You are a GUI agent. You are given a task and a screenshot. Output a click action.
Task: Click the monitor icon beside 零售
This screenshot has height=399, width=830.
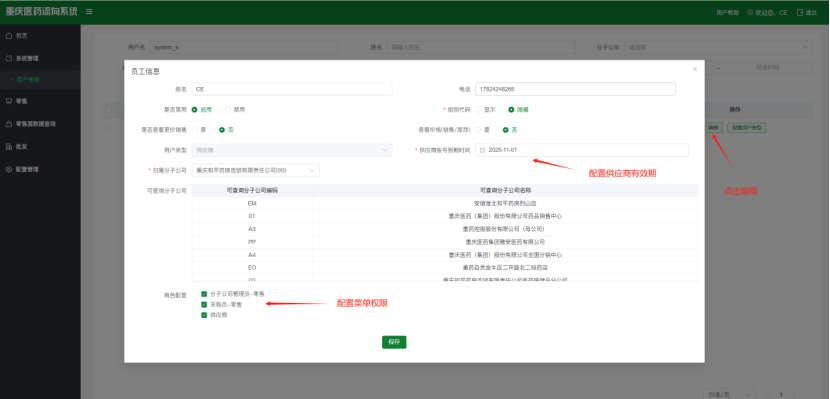click(x=8, y=101)
